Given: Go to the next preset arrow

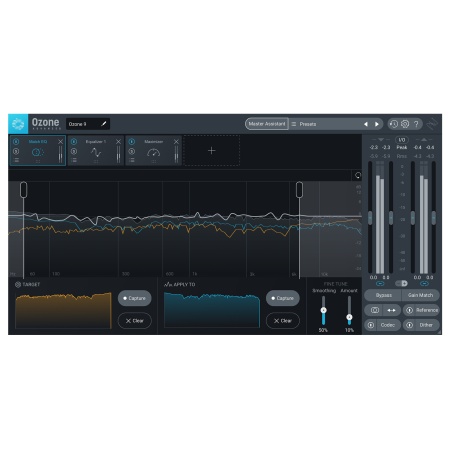Looking at the screenshot, I should pos(377,124).
